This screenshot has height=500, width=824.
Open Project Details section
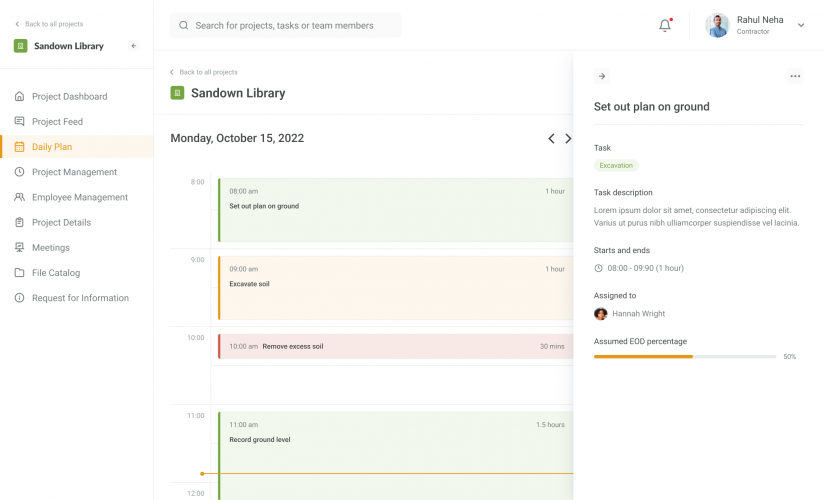pyautogui.click(x=77, y=222)
